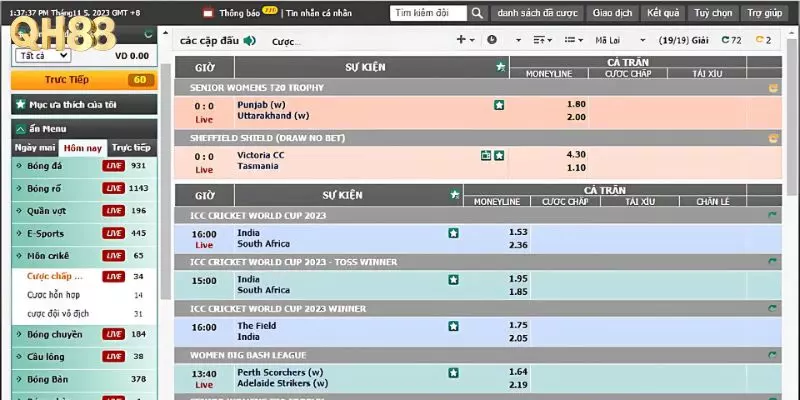Click the search magnifier icon
800x400 pixels.
pyautogui.click(x=477, y=13)
